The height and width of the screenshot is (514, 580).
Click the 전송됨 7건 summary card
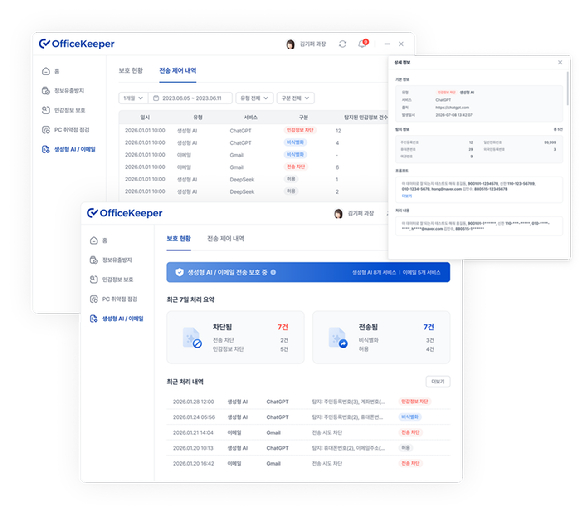tap(381, 337)
